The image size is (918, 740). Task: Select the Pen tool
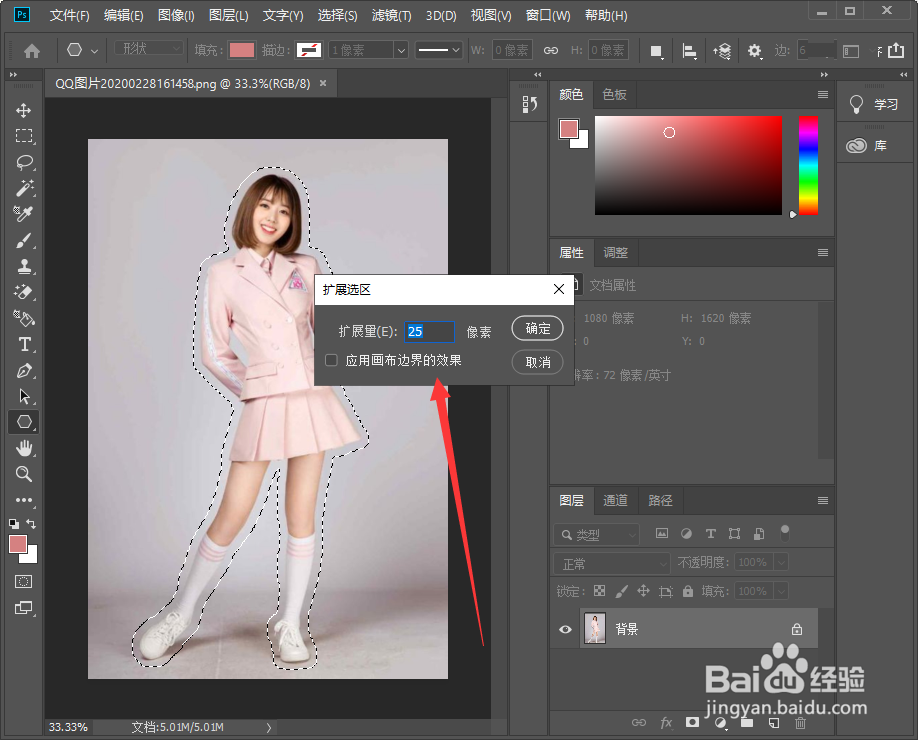[x=24, y=369]
